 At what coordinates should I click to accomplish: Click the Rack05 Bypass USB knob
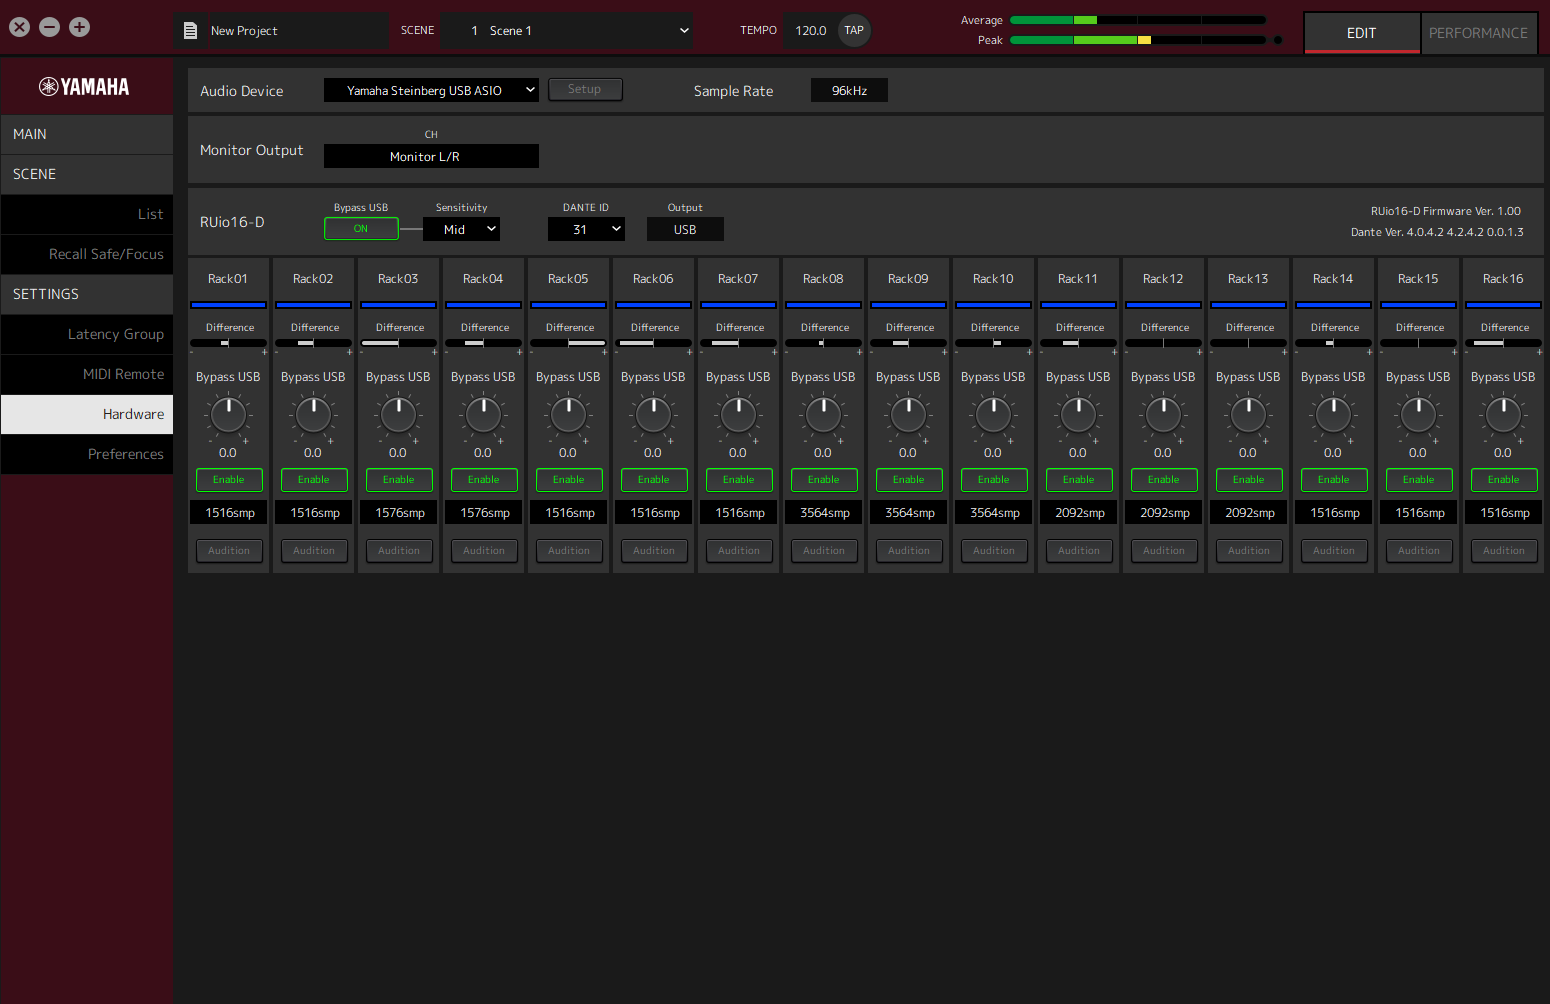pyautogui.click(x=568, y=414)
